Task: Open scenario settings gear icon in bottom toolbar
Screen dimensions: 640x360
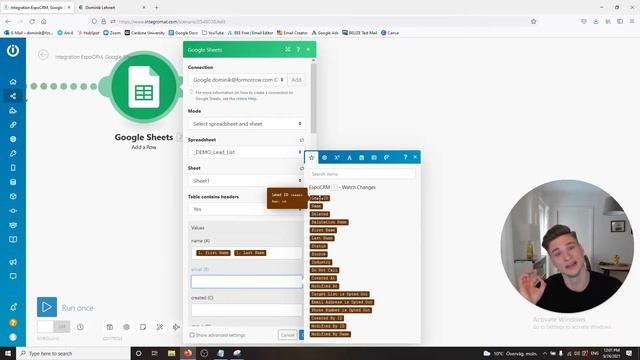Action: [x=127, y=327]
